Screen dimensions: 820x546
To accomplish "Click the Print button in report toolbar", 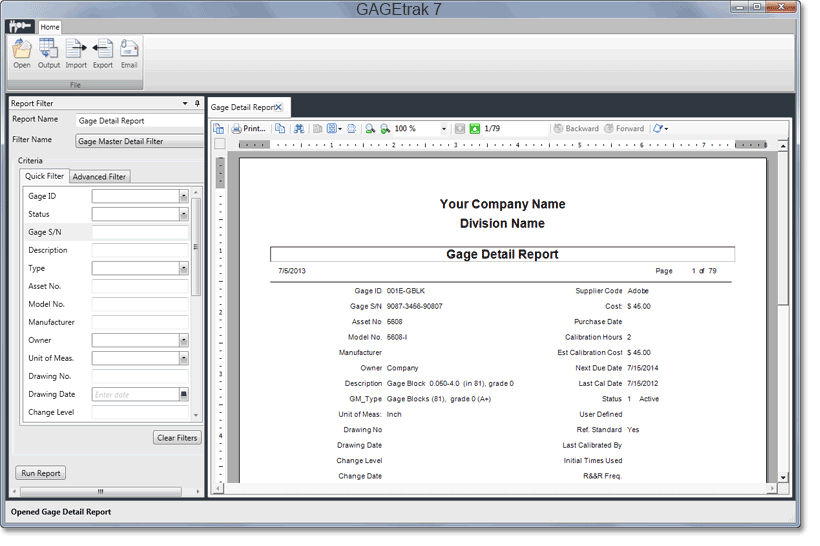I will click(249, 129).
